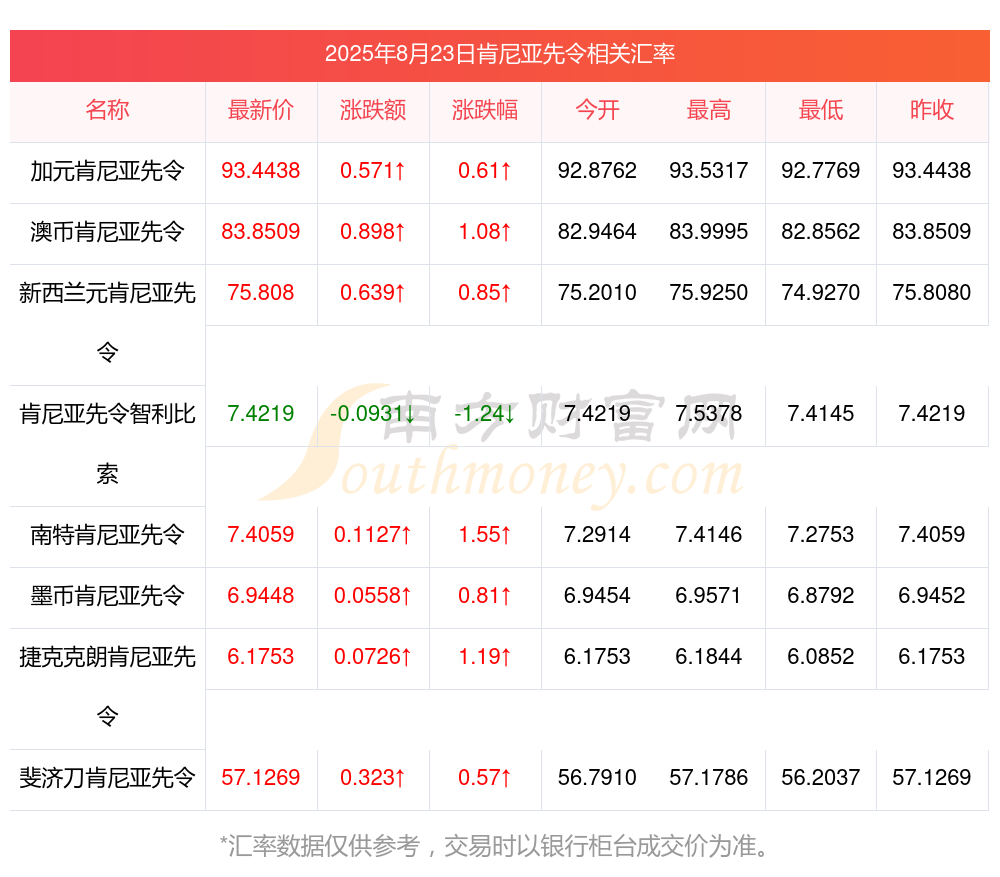Click low value 7.4145
Viewport: 1000px width, 877px height.
point(821,413)
